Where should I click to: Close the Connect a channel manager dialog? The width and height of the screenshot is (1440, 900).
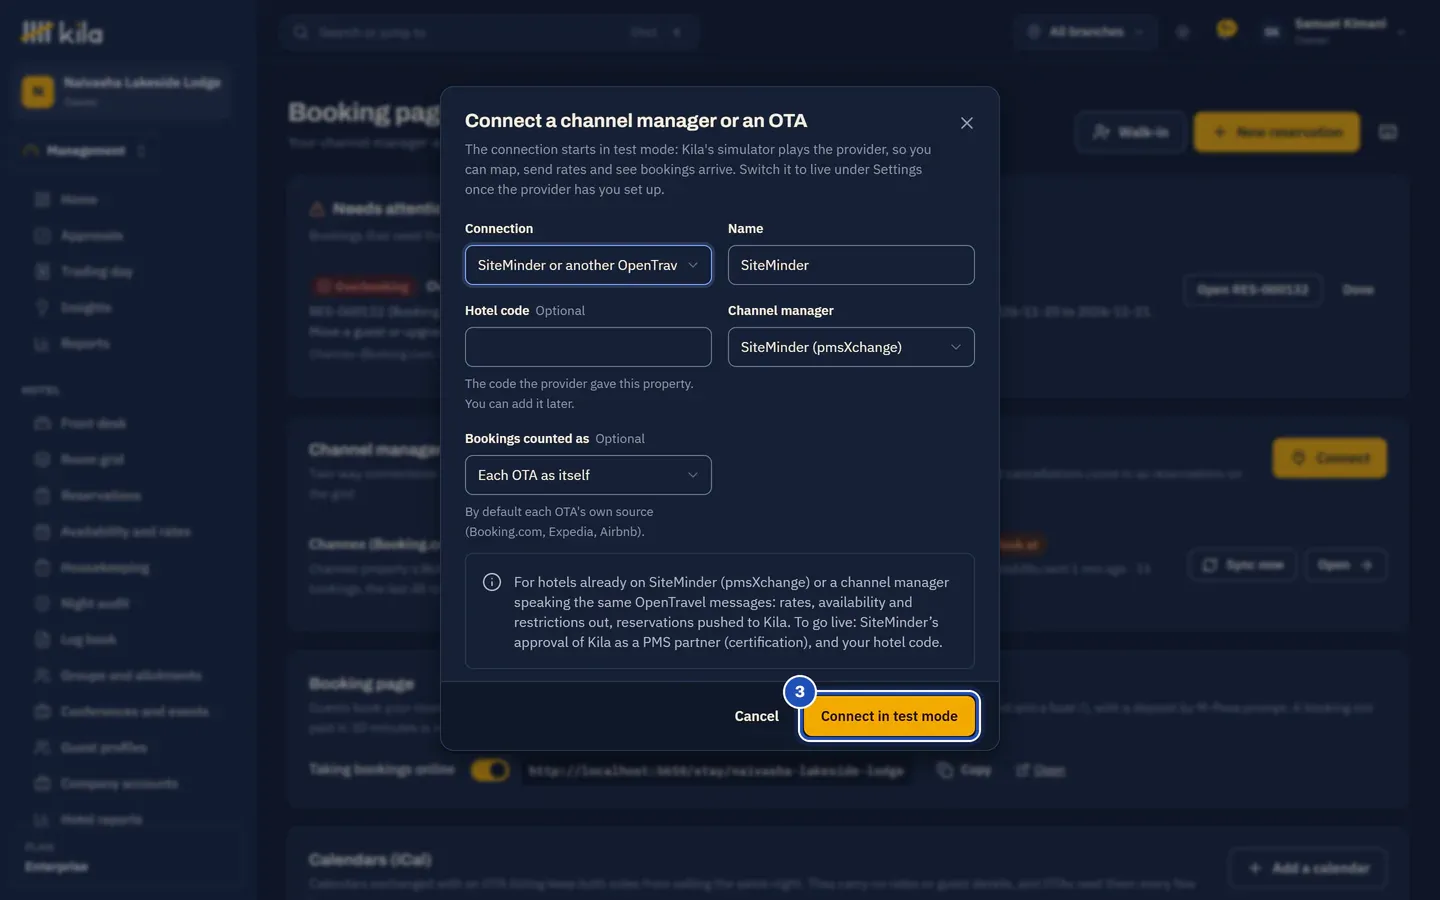pos(966,123)
